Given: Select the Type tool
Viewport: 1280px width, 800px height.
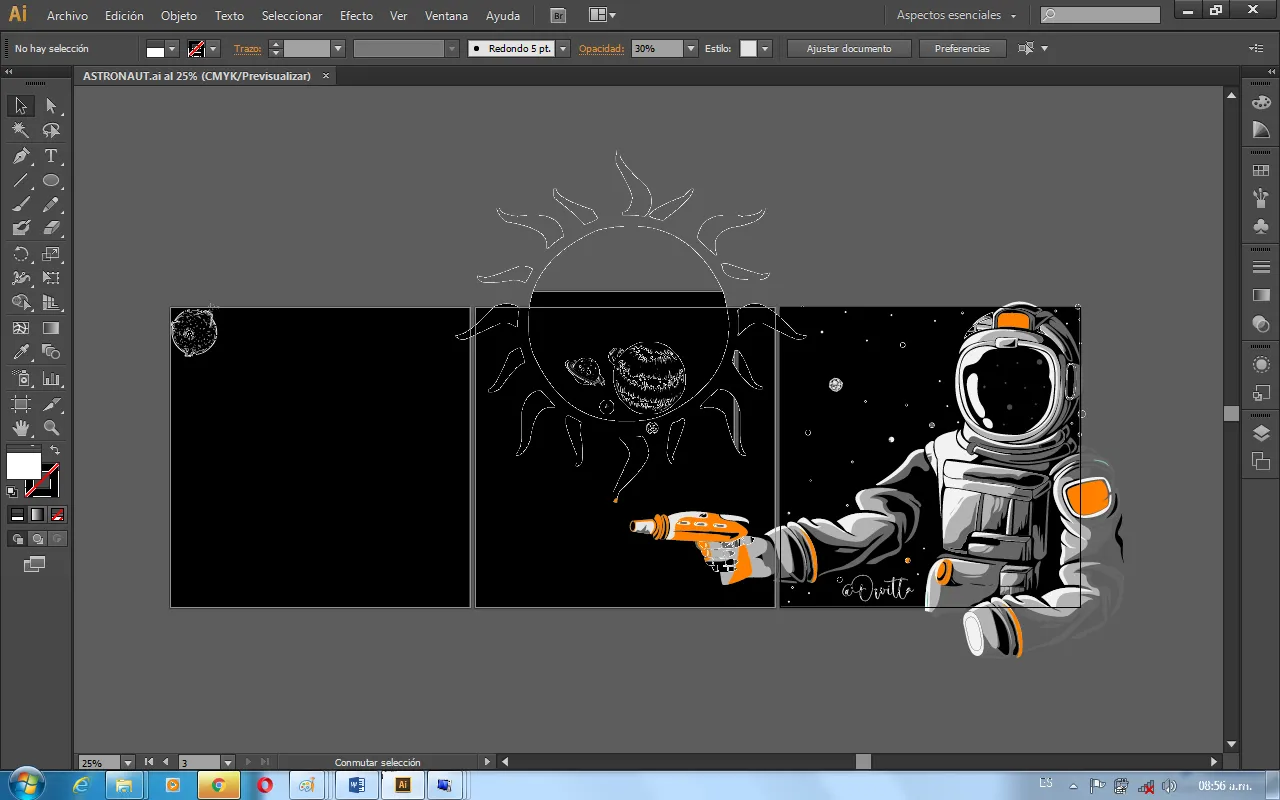Looking at the screenshot, I should 51,156.
